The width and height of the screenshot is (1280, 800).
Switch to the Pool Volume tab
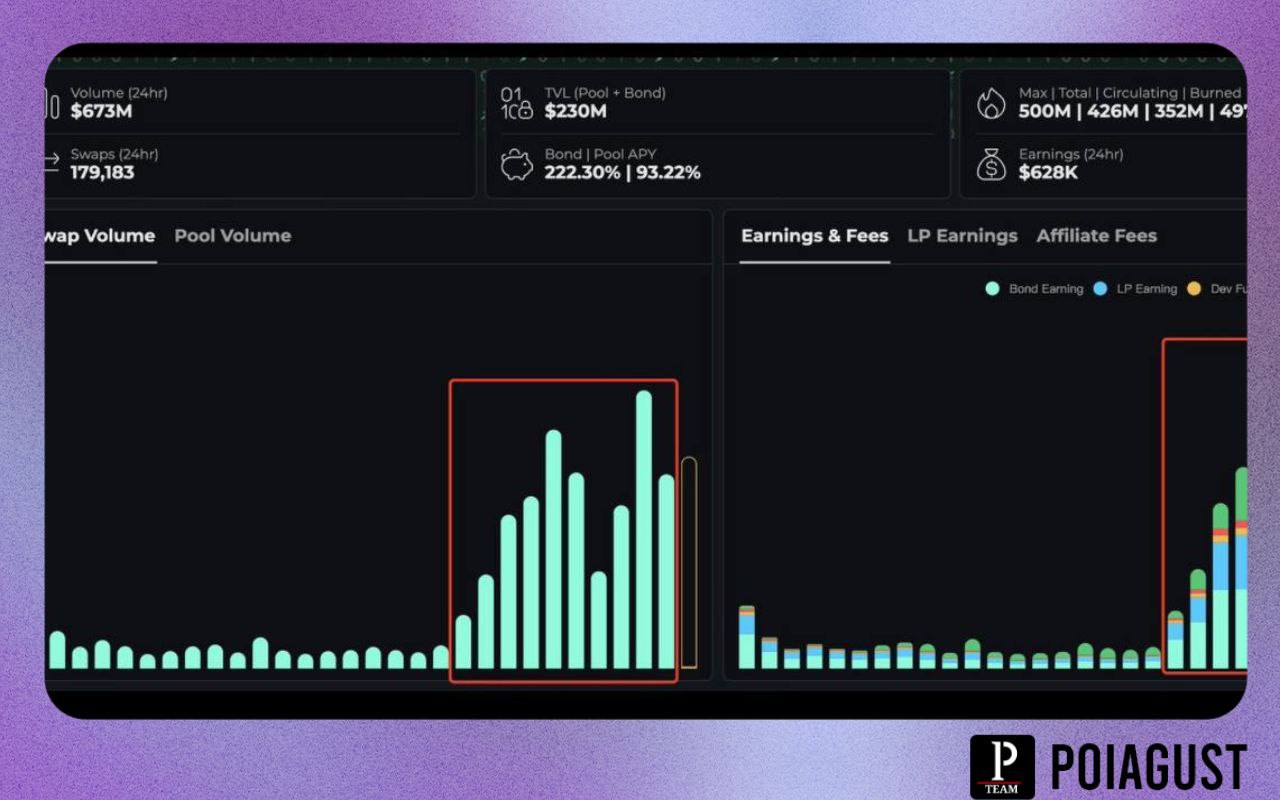[233, 236]
